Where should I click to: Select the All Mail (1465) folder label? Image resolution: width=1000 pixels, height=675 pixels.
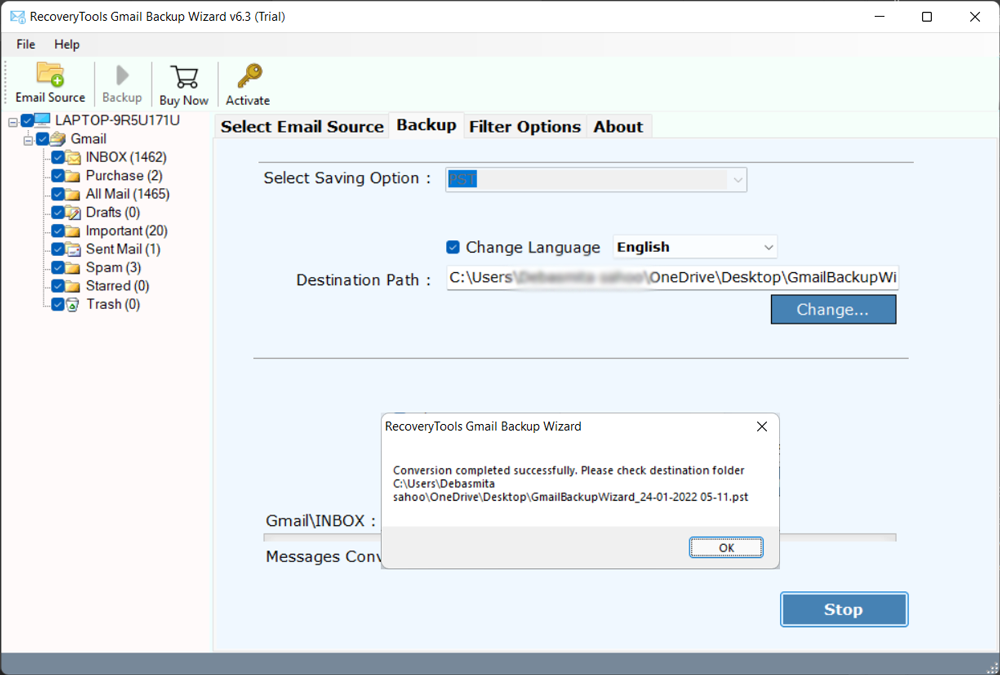click(128, 194)
